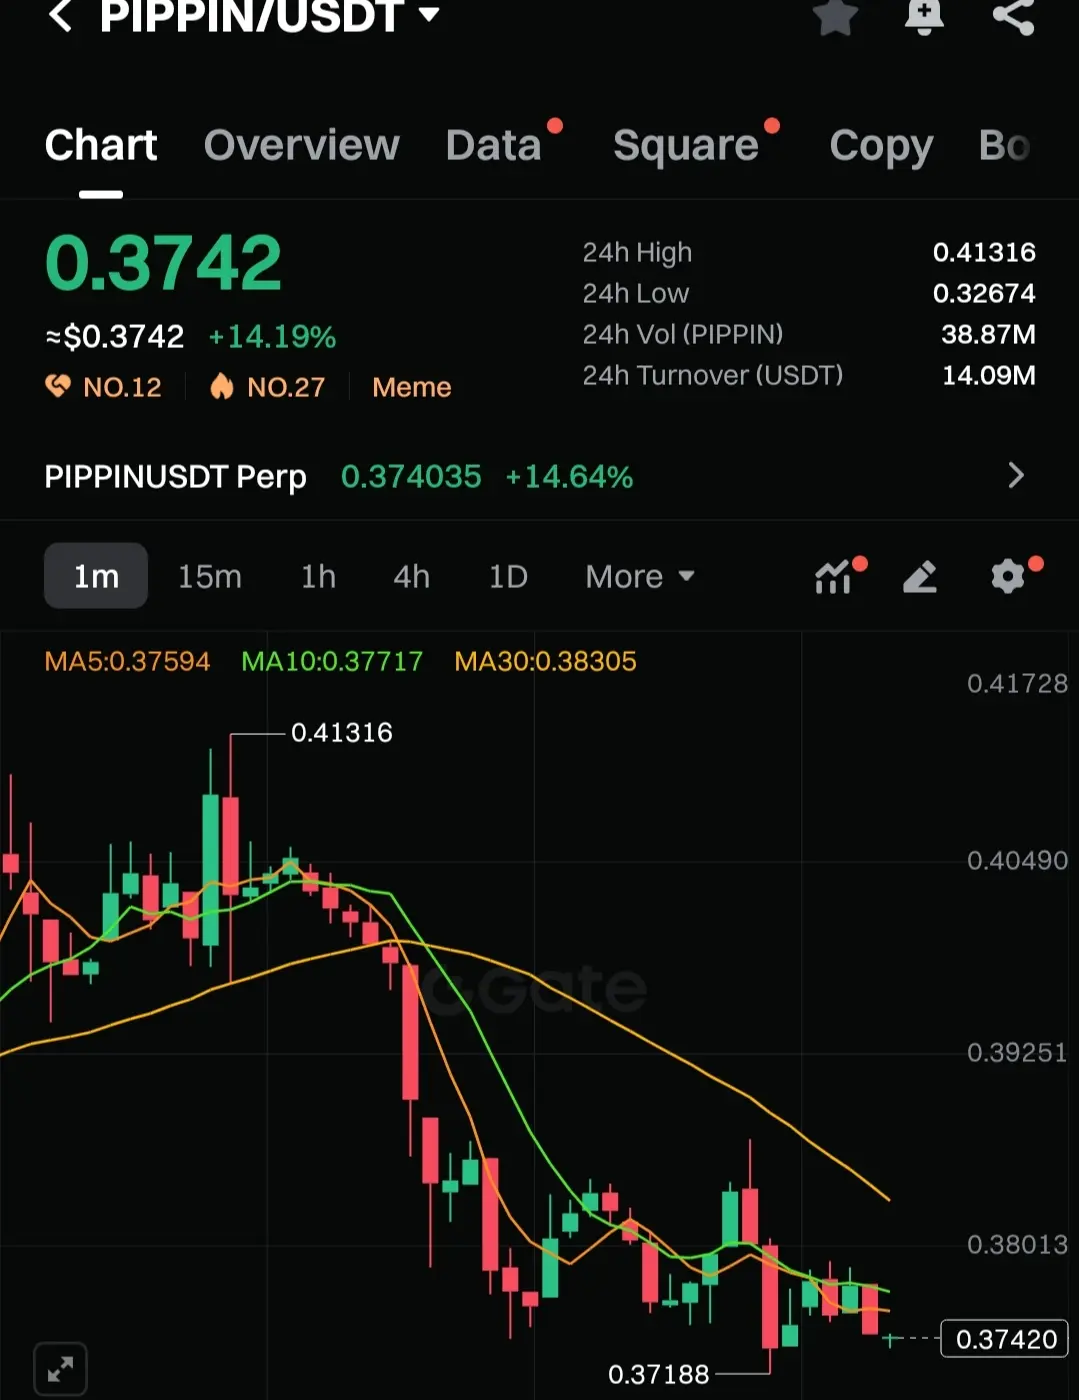Go back using the back arrow

pos(60,14)
